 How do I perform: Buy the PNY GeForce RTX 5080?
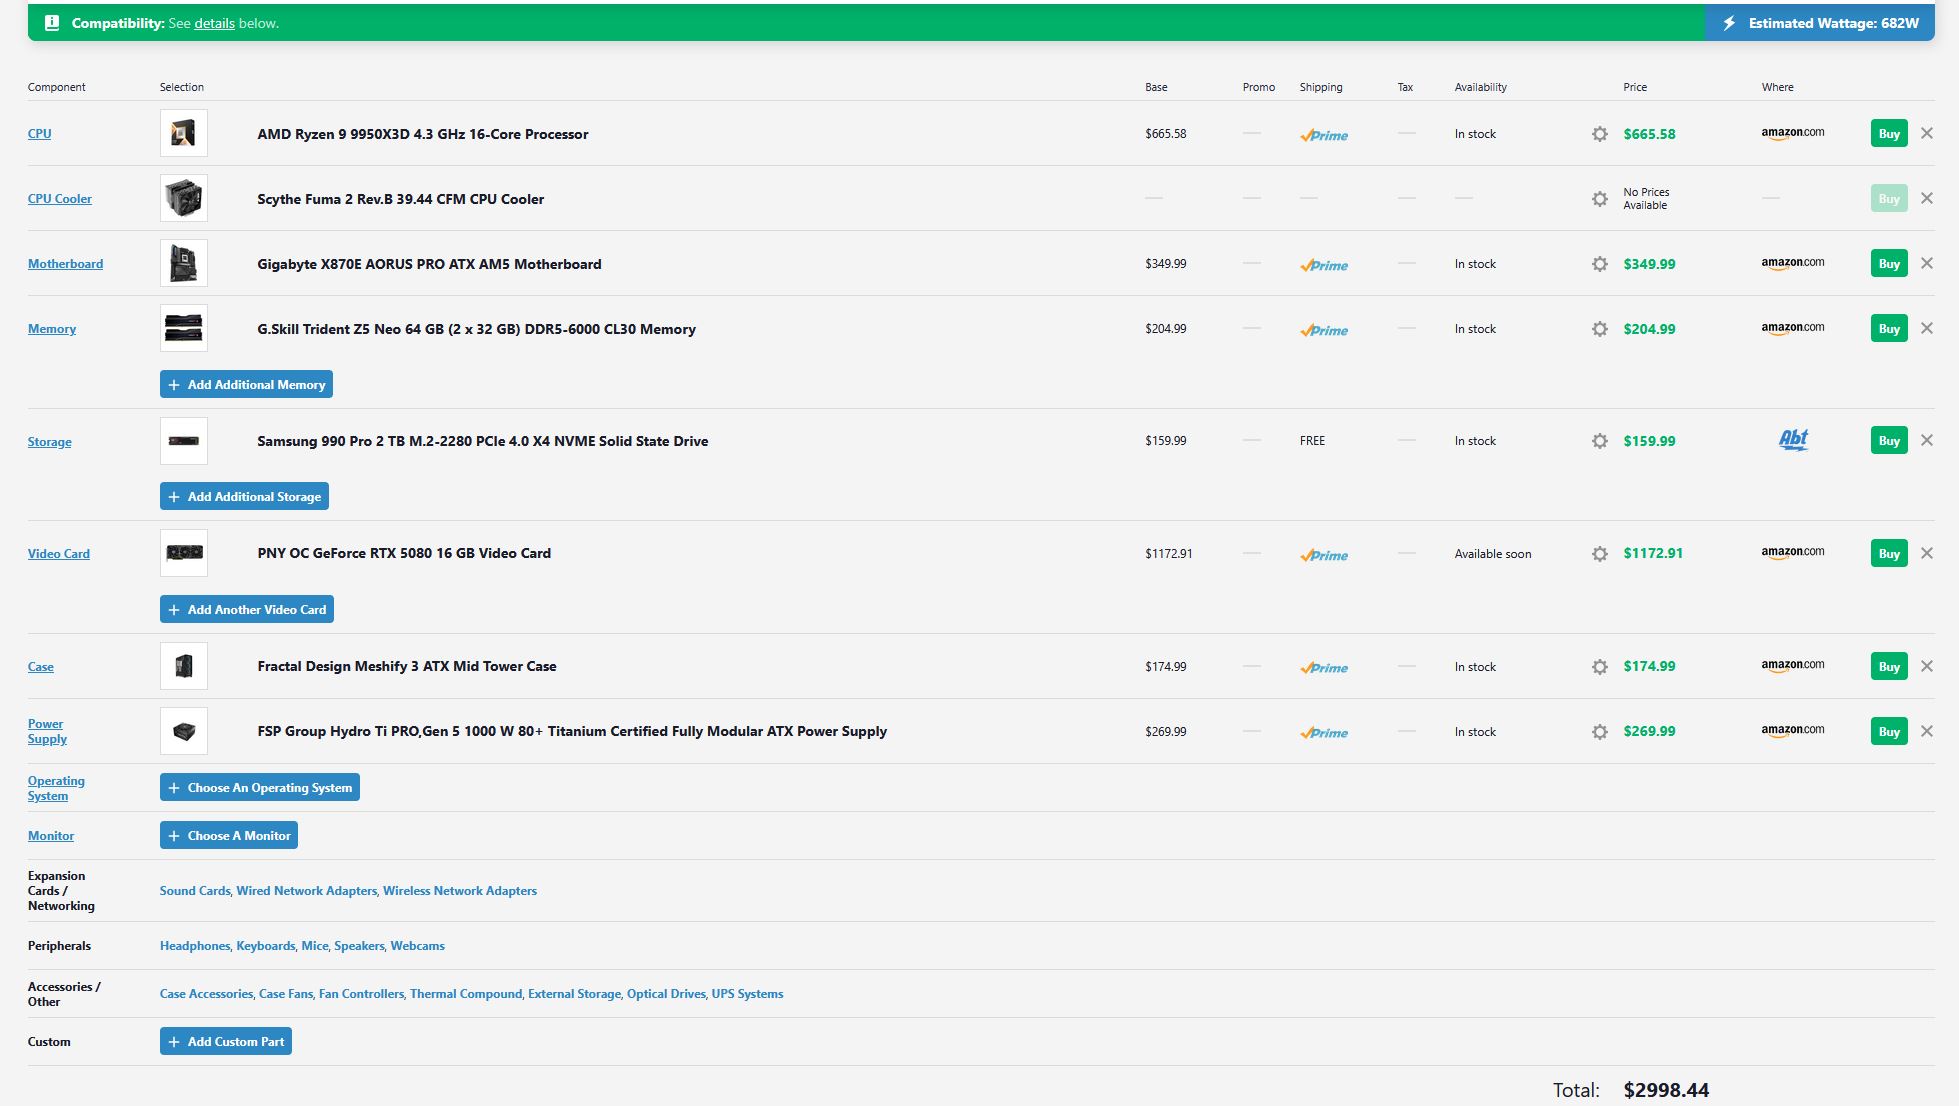tap(1889, 553)
